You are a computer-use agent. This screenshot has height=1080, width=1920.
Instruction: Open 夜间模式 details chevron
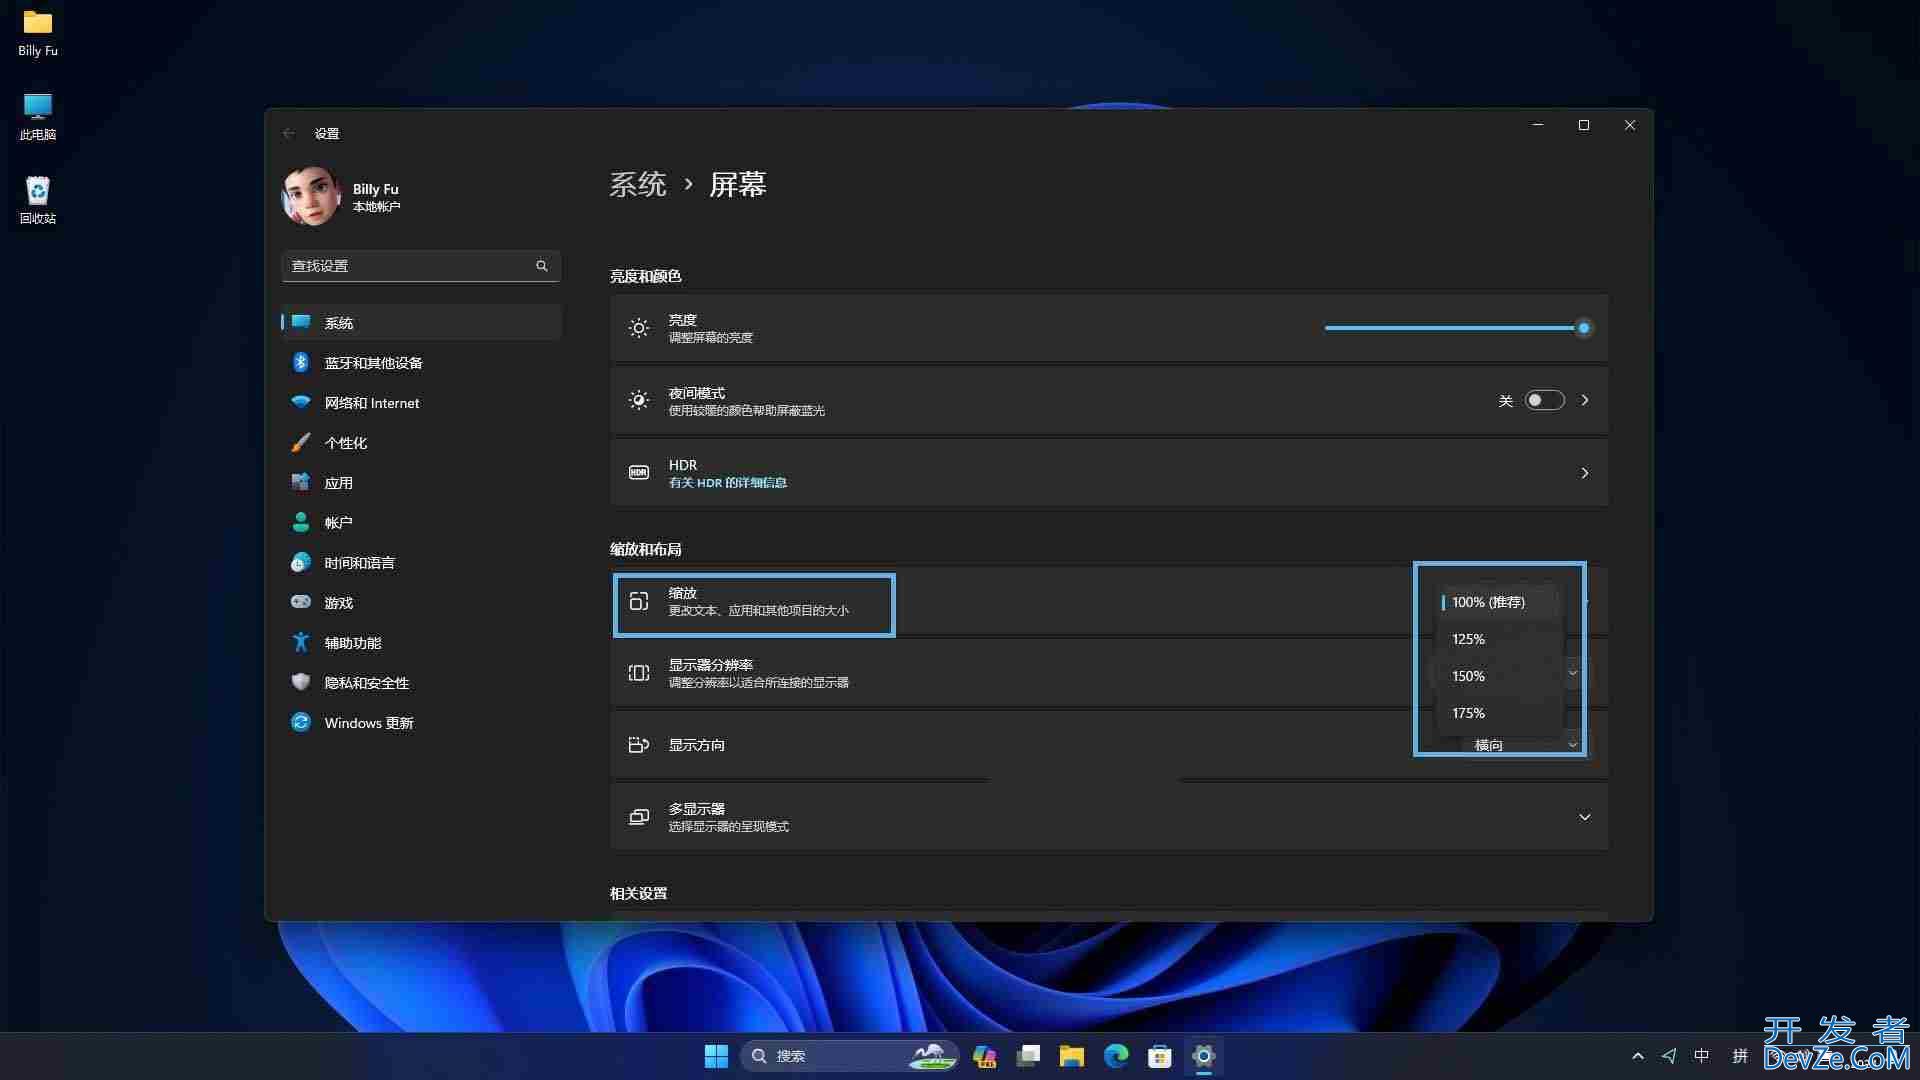pyautogui.click(x=1585, y=400)
